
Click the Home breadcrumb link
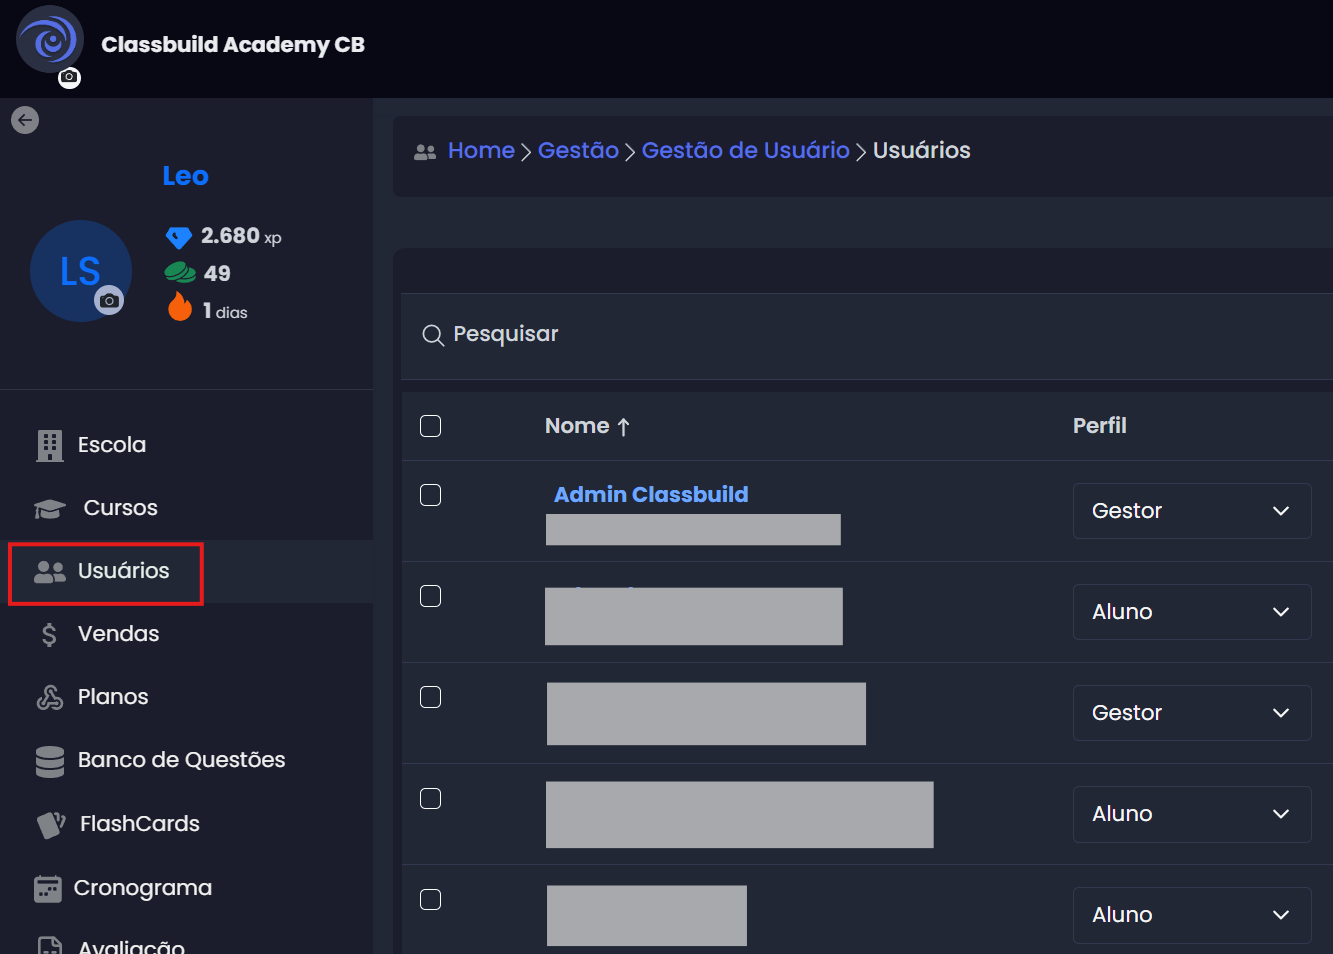pos(481,150)
